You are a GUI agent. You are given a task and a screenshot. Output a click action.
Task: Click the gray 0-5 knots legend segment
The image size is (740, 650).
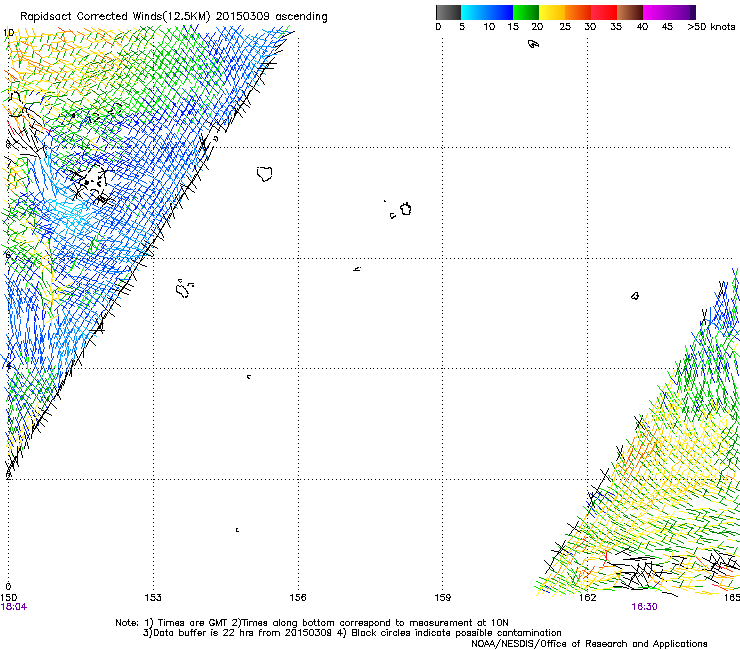448,12
